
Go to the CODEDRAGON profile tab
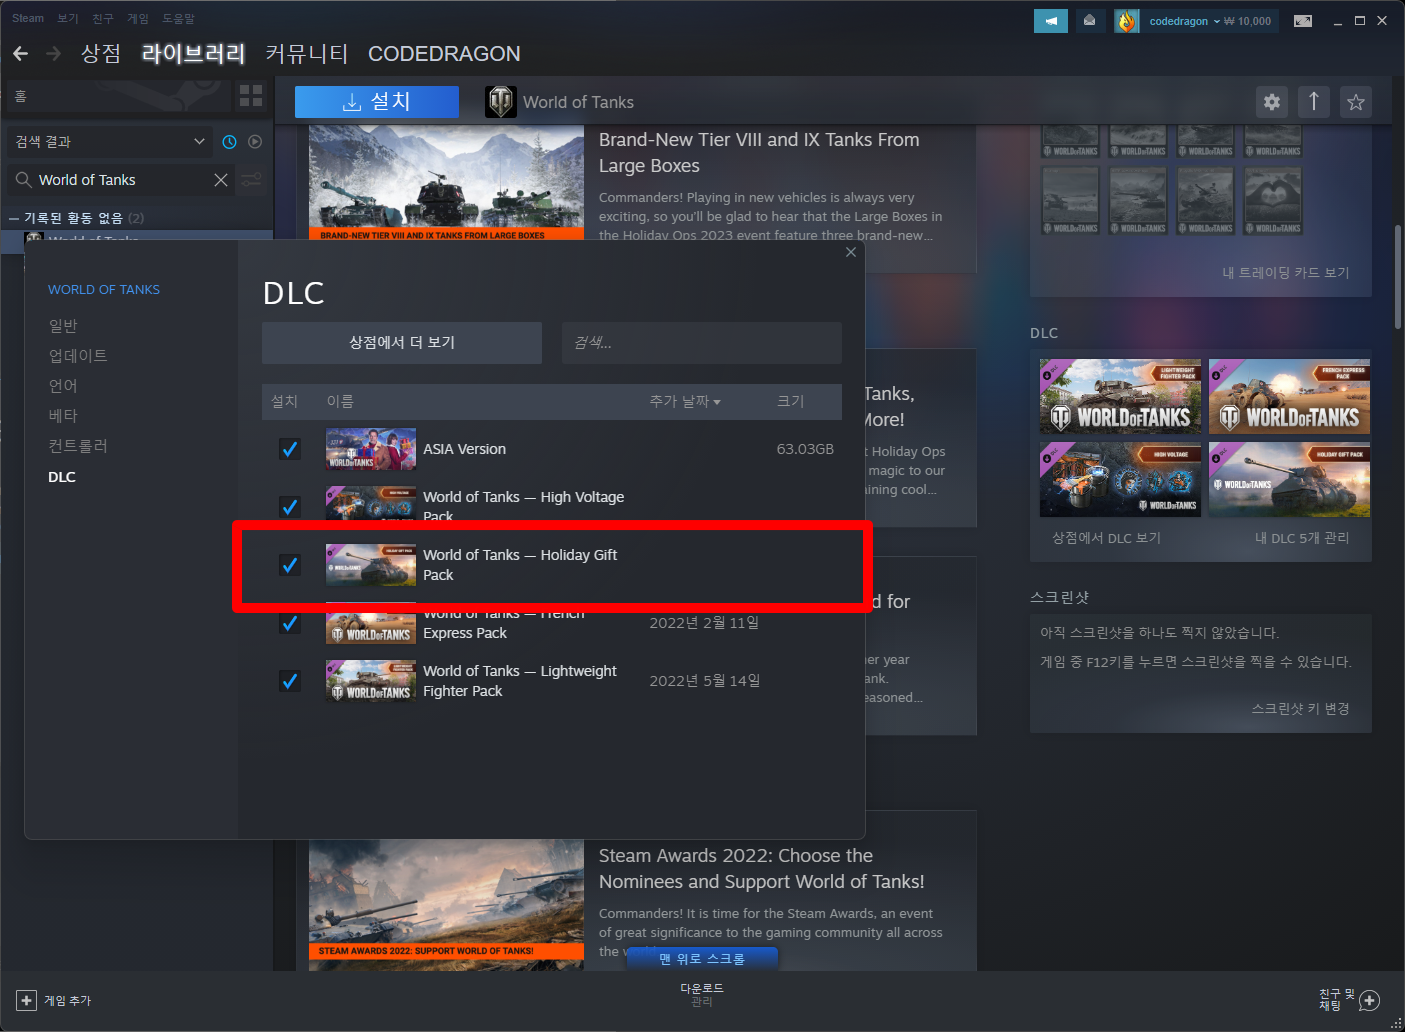444,54
